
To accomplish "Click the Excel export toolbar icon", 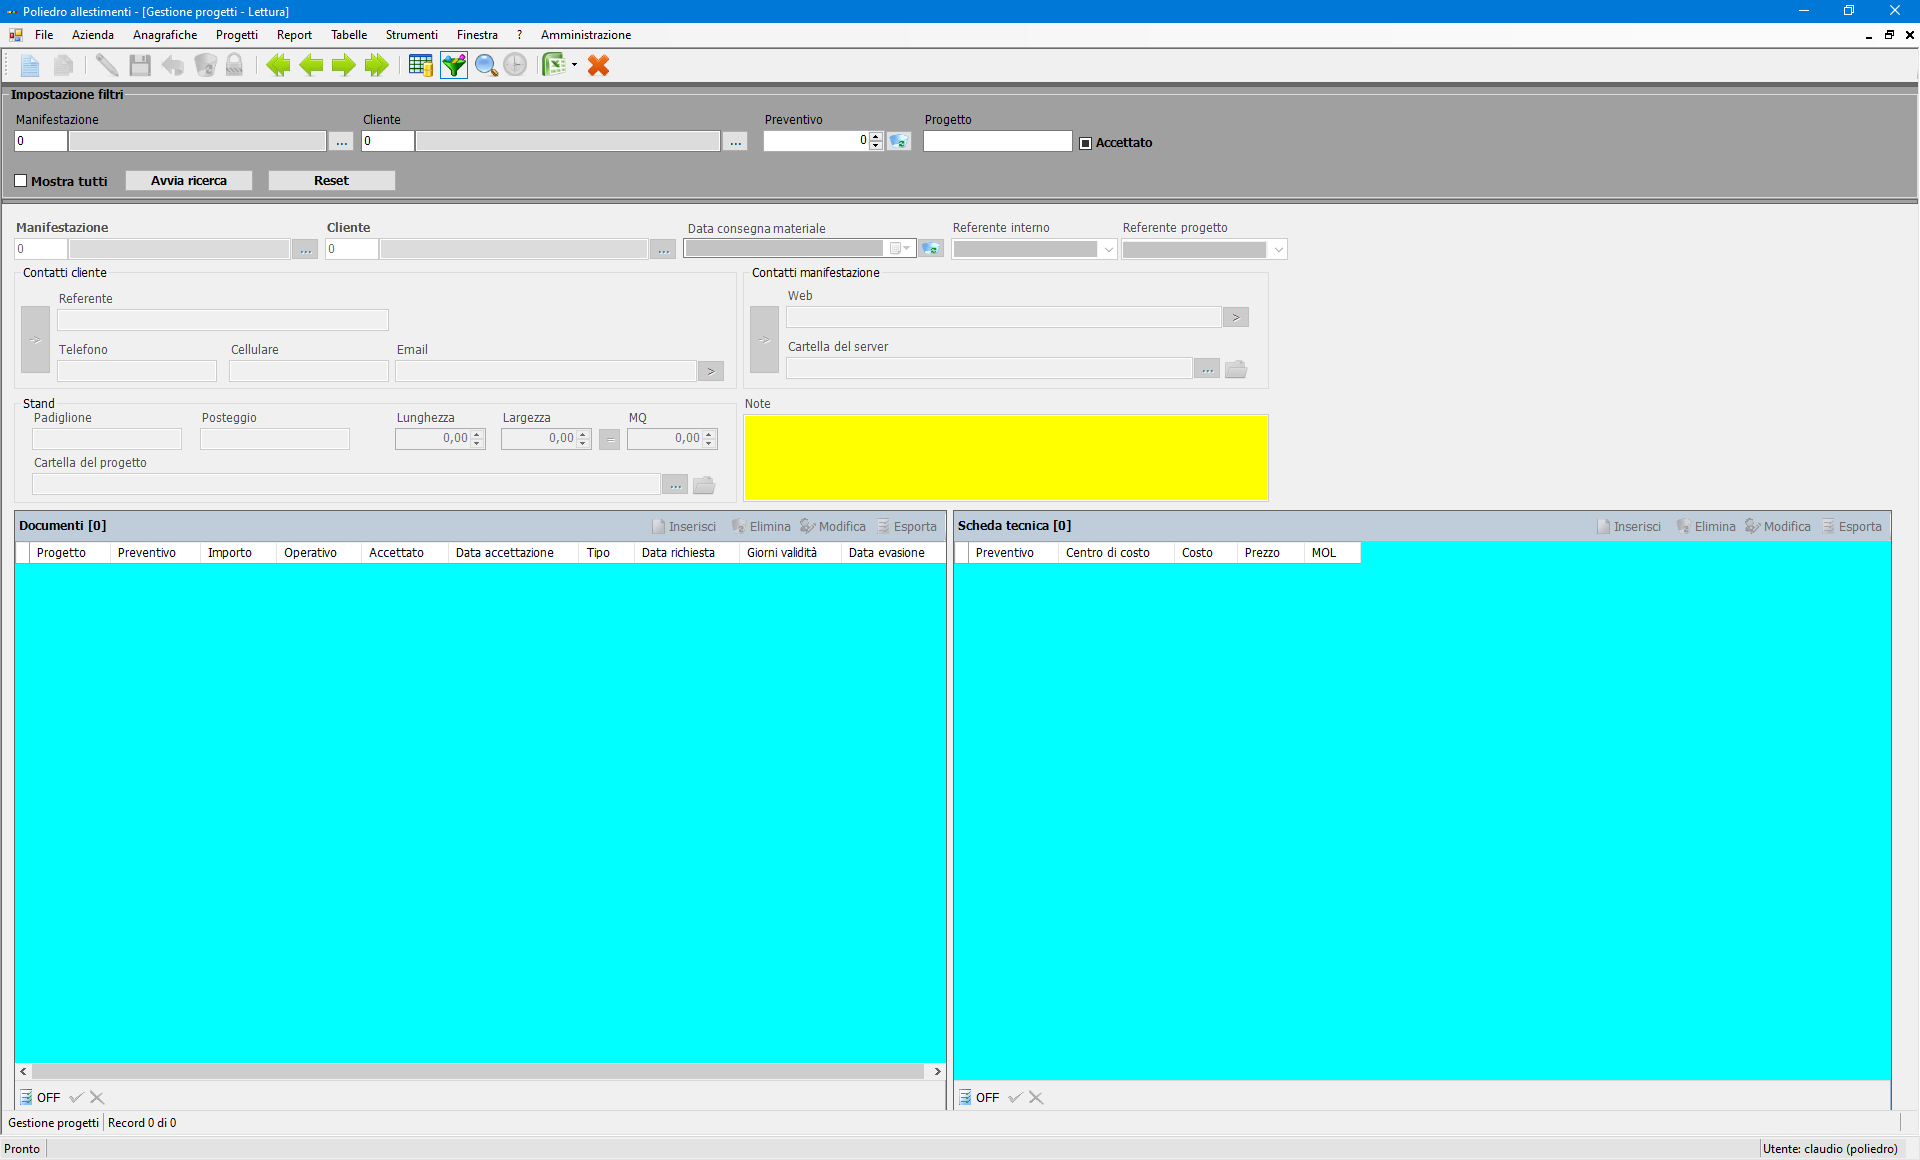I will [554, 65].
